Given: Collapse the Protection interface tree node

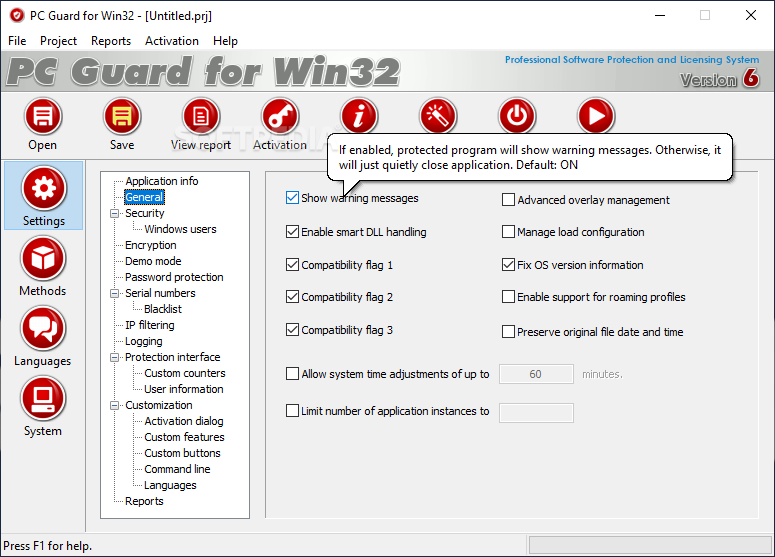Looking at the screenshot, I should [x=115, y=357].
